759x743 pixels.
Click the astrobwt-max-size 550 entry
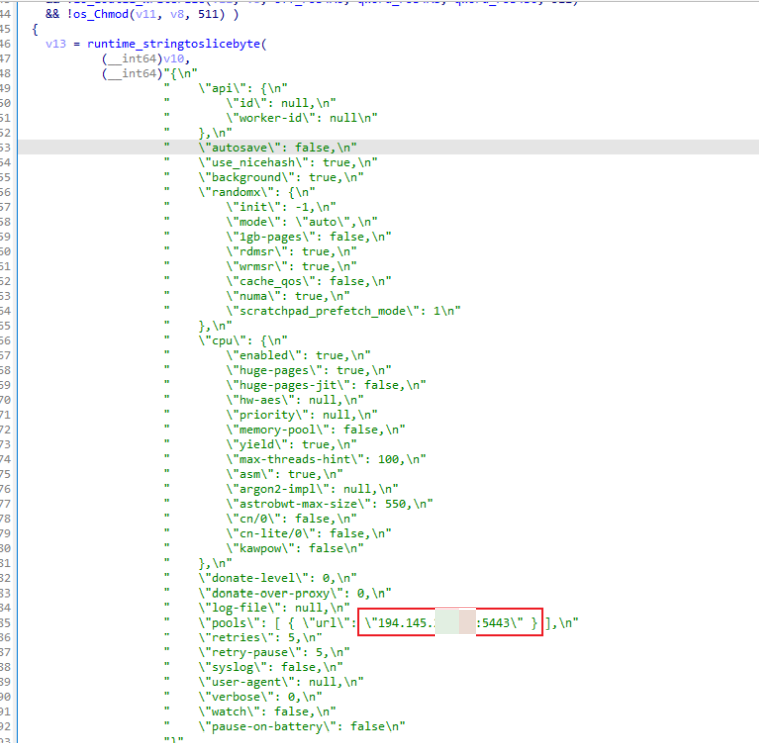tap(326, 504)
